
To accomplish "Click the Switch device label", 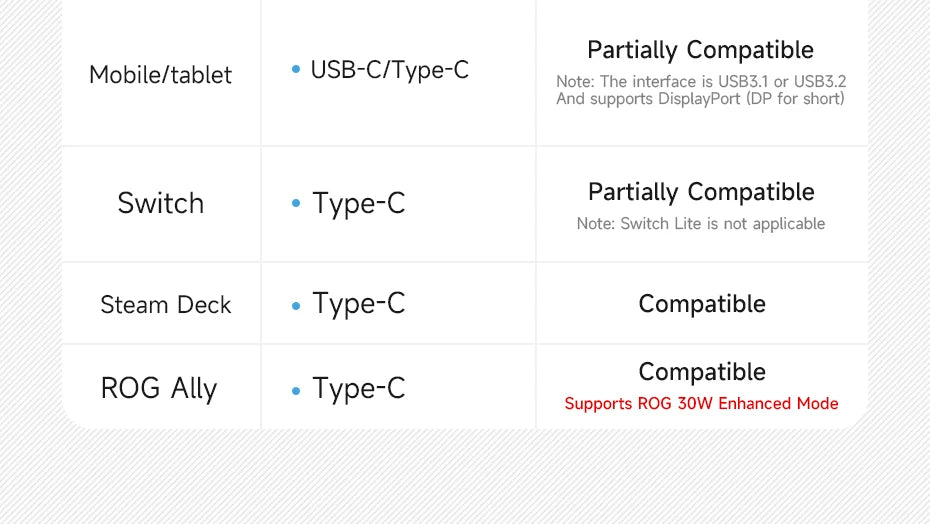I will (161, 203).
